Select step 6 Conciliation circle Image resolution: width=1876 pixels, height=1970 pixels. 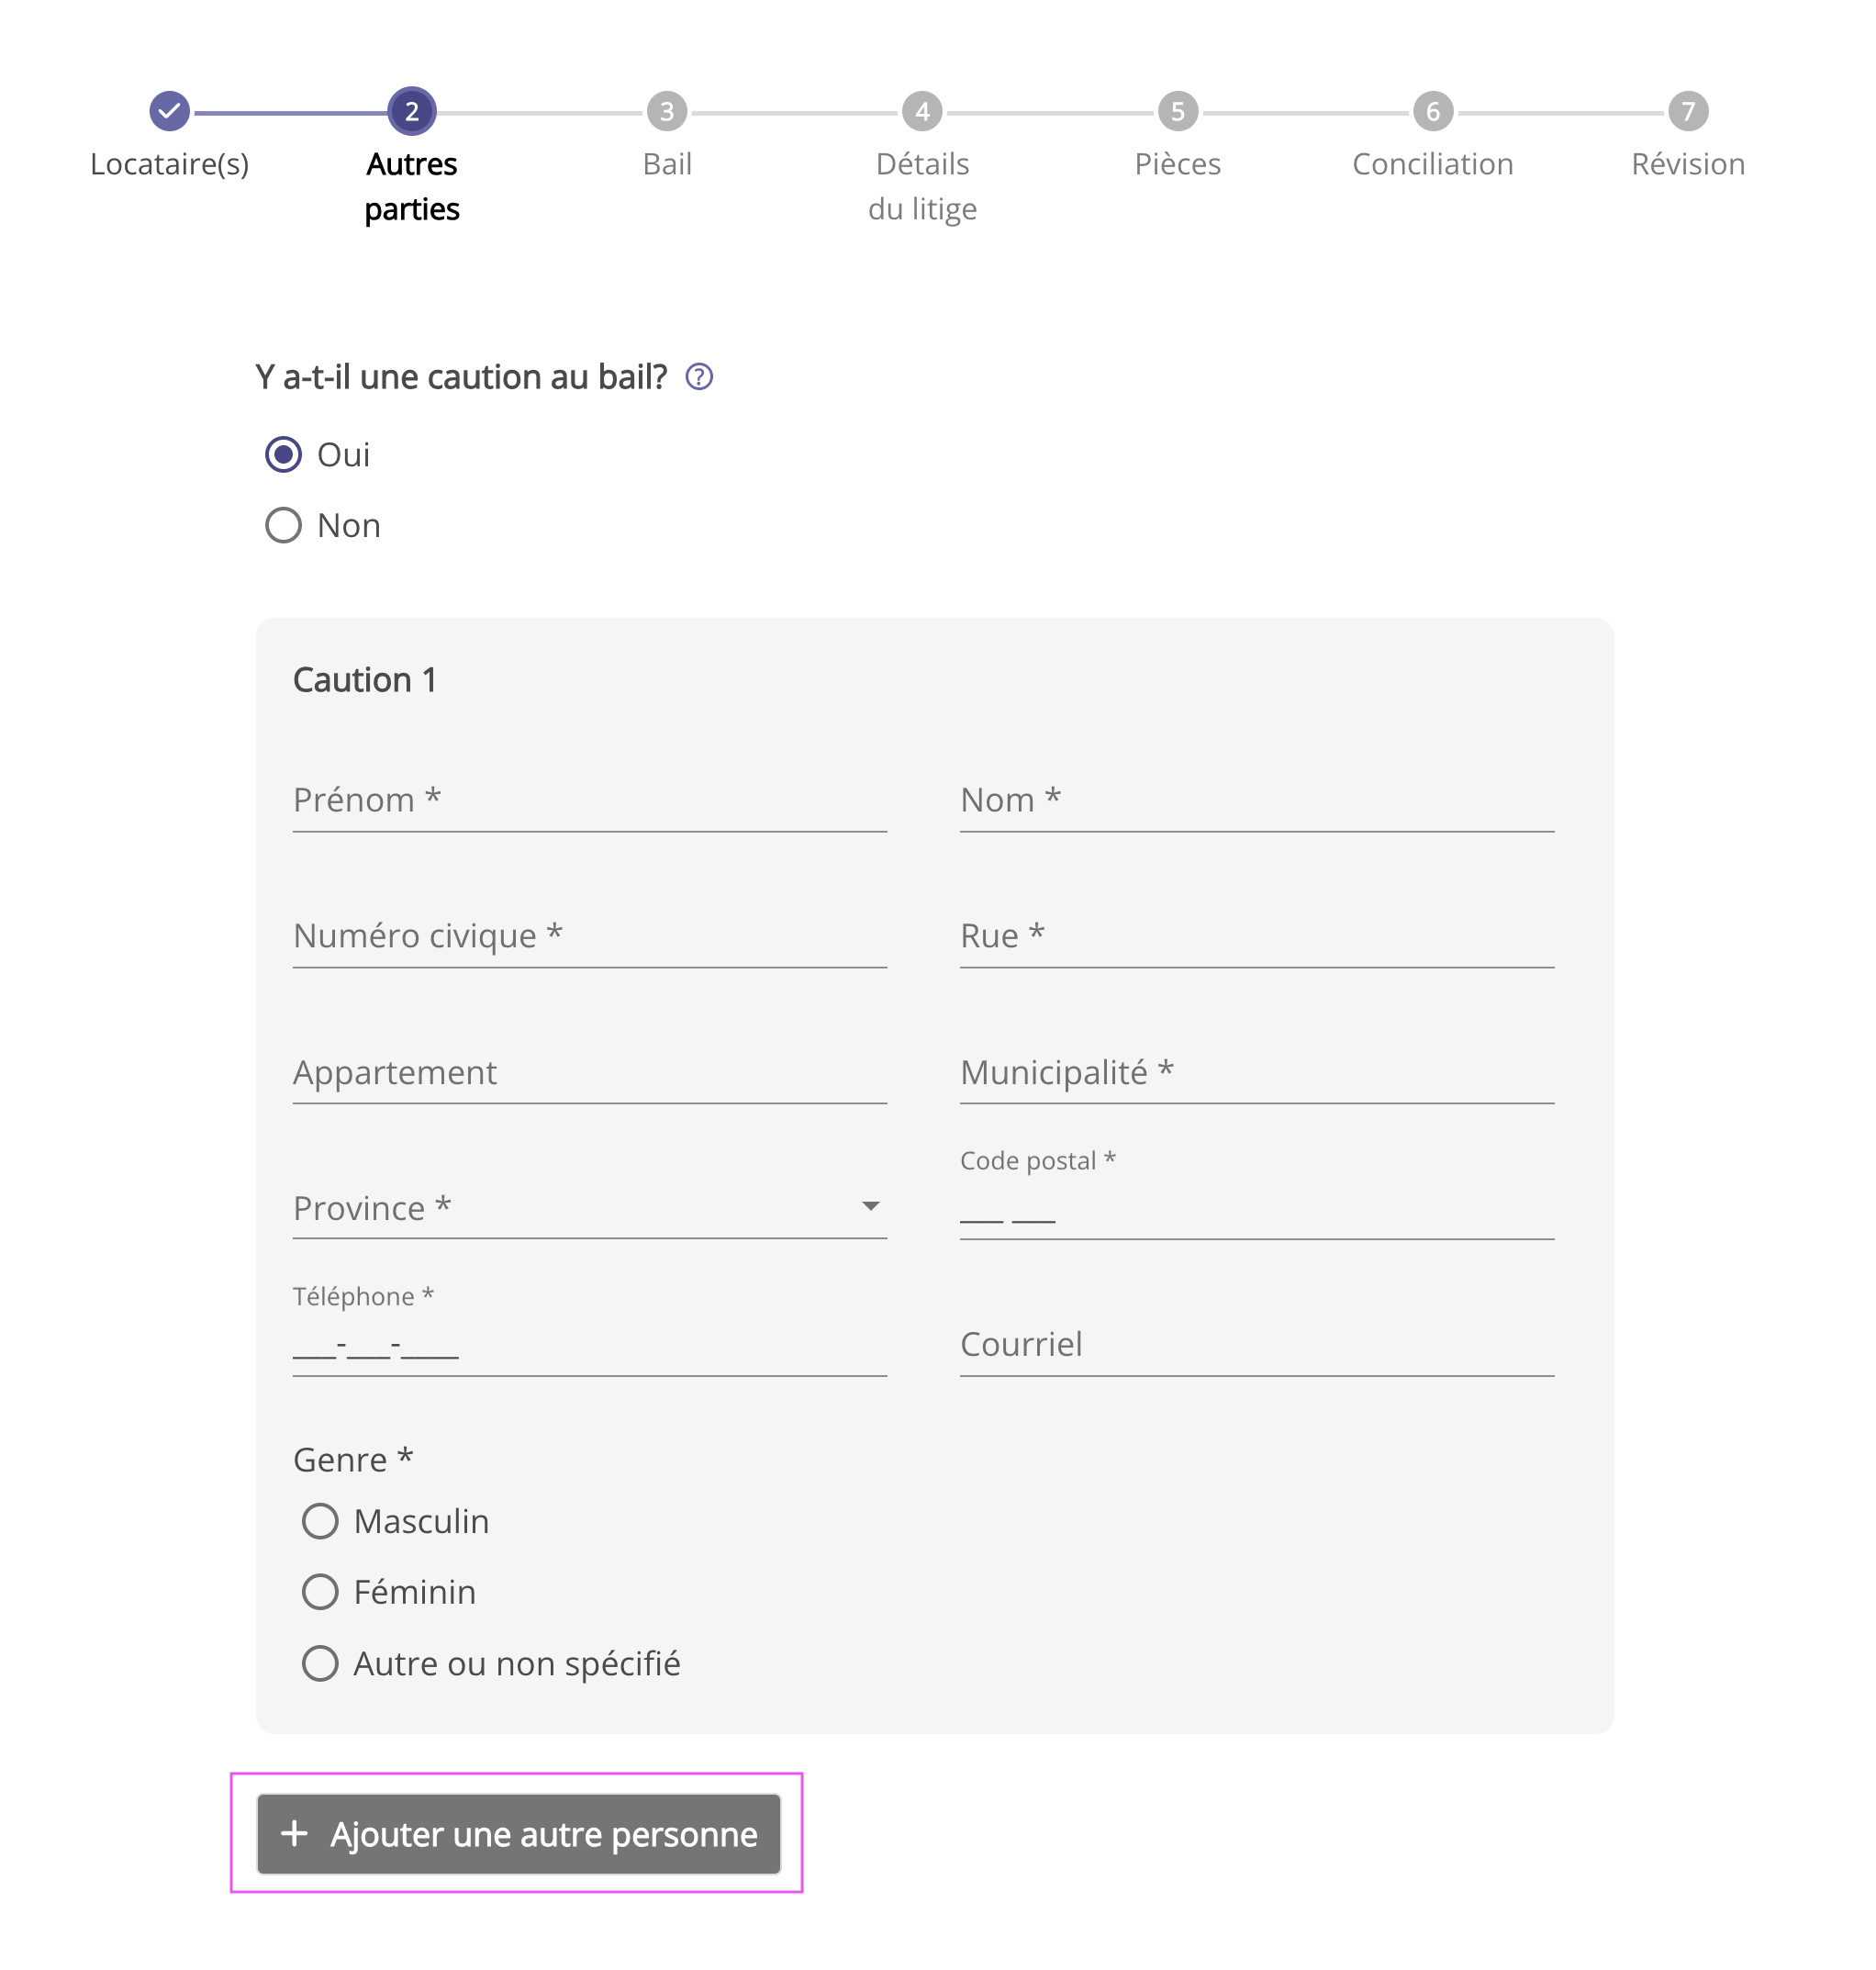[1432, 111]
